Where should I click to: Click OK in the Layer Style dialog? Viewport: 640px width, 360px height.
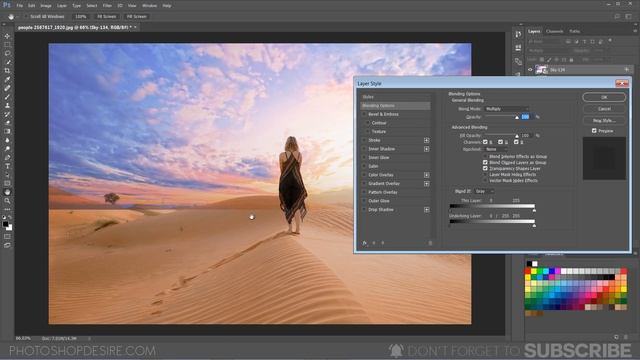(604, 97)
